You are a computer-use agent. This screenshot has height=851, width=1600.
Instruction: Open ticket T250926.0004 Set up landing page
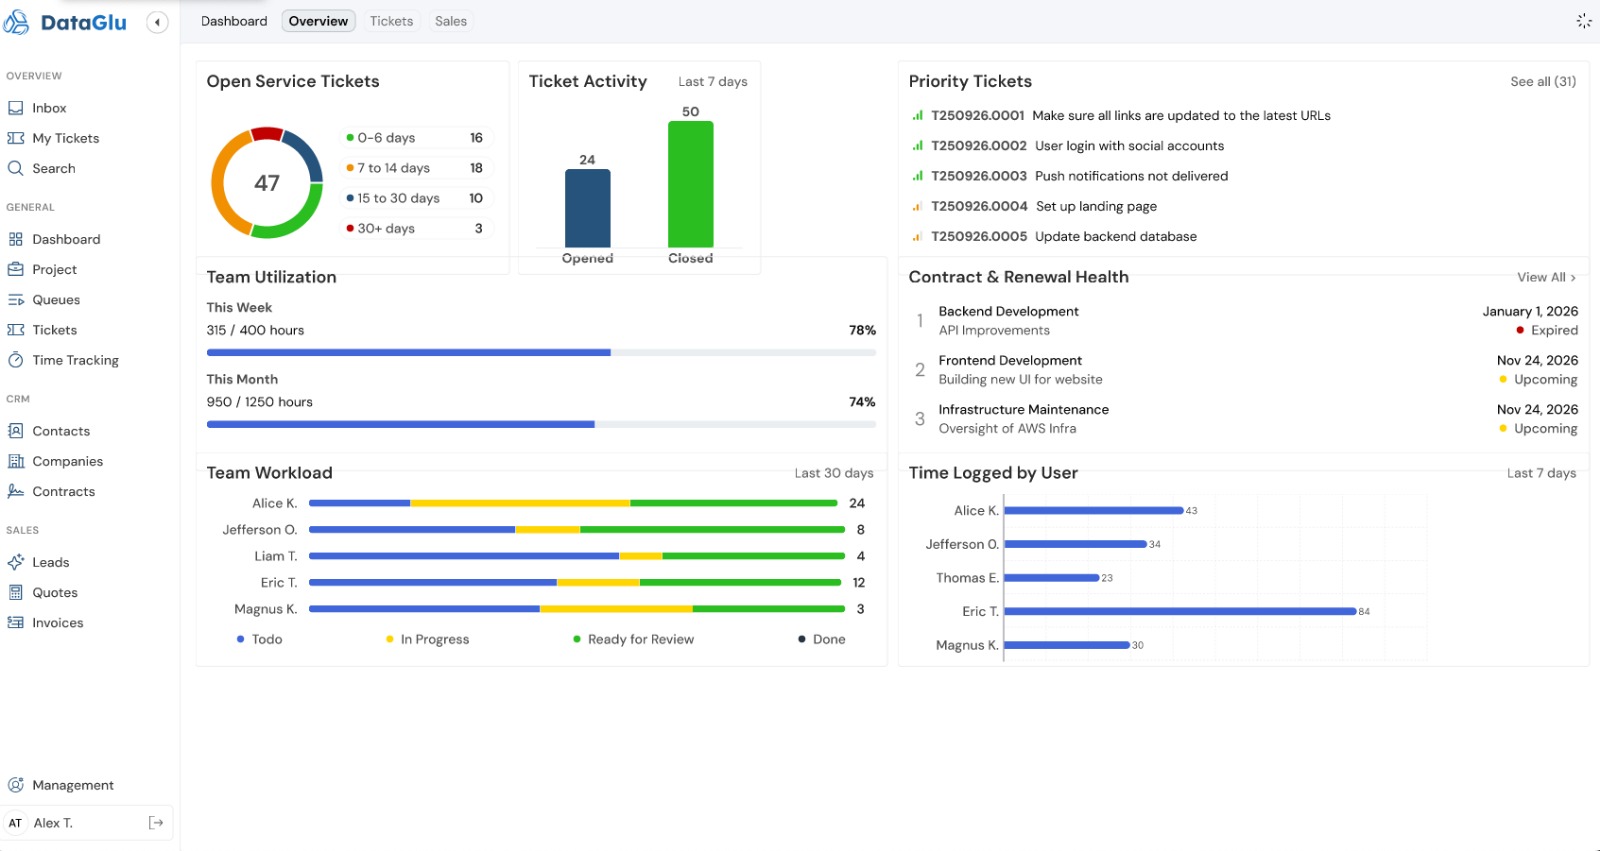pyautogui.click(x=1033, y=206)
